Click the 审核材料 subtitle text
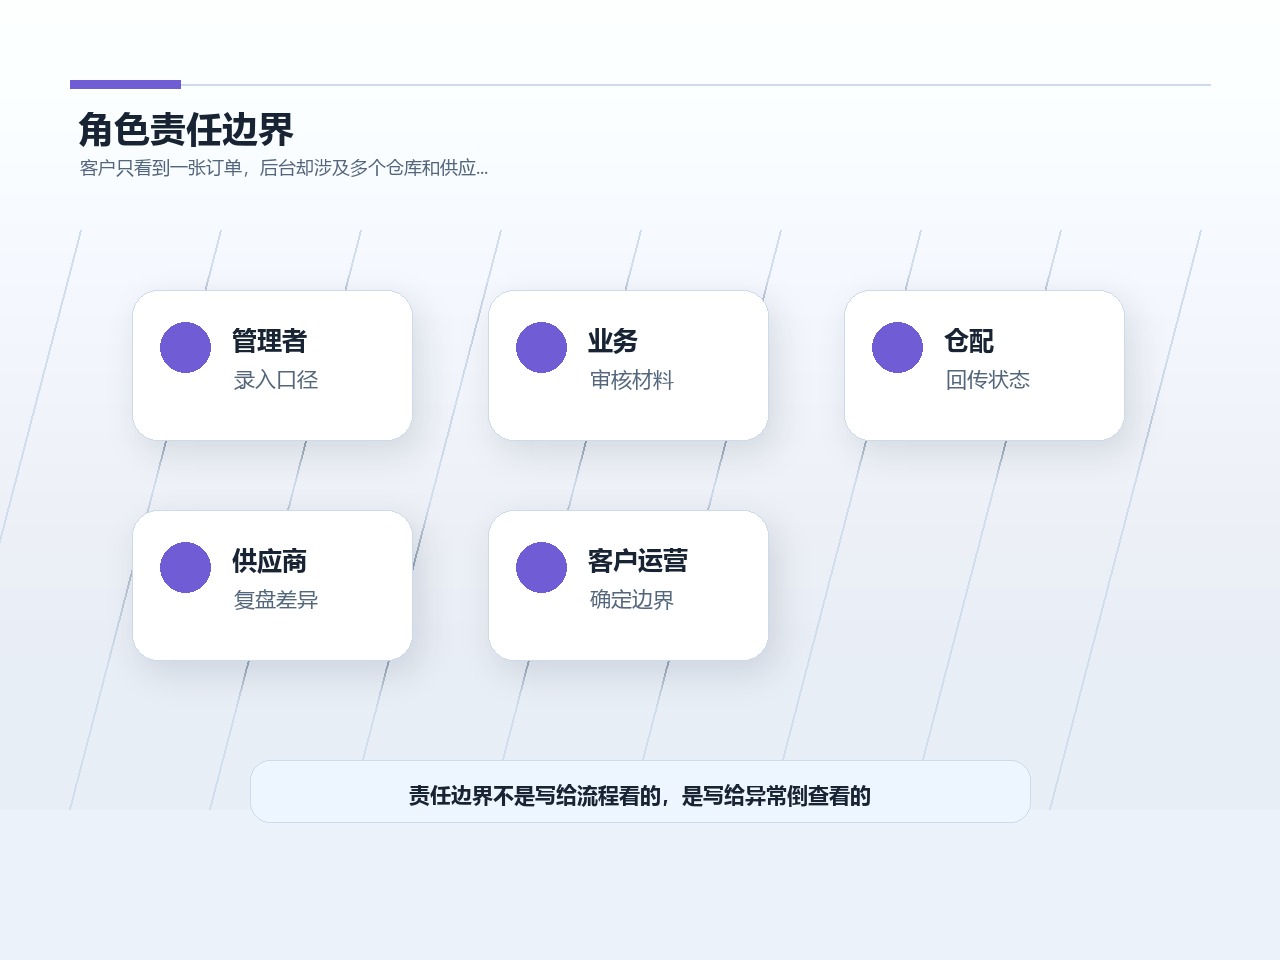This screenshot has height=960, width=1280. tap(632, 380)
